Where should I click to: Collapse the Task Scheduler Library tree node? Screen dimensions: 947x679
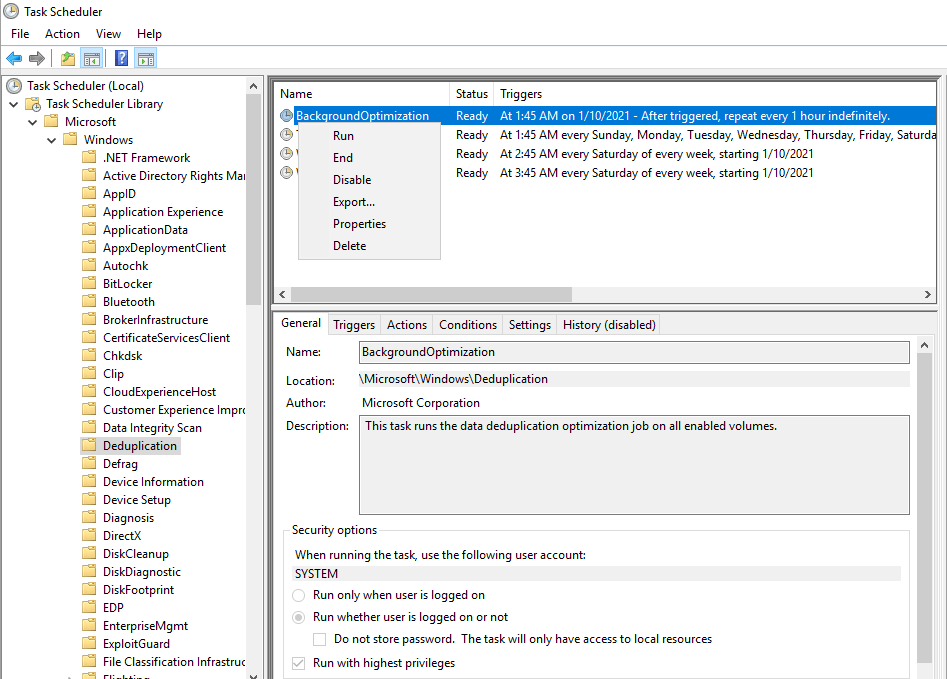13,105
